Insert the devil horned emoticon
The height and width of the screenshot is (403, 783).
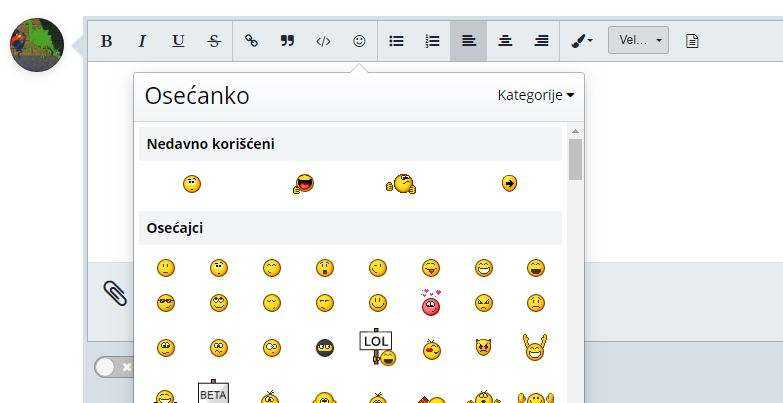(484, 347)
